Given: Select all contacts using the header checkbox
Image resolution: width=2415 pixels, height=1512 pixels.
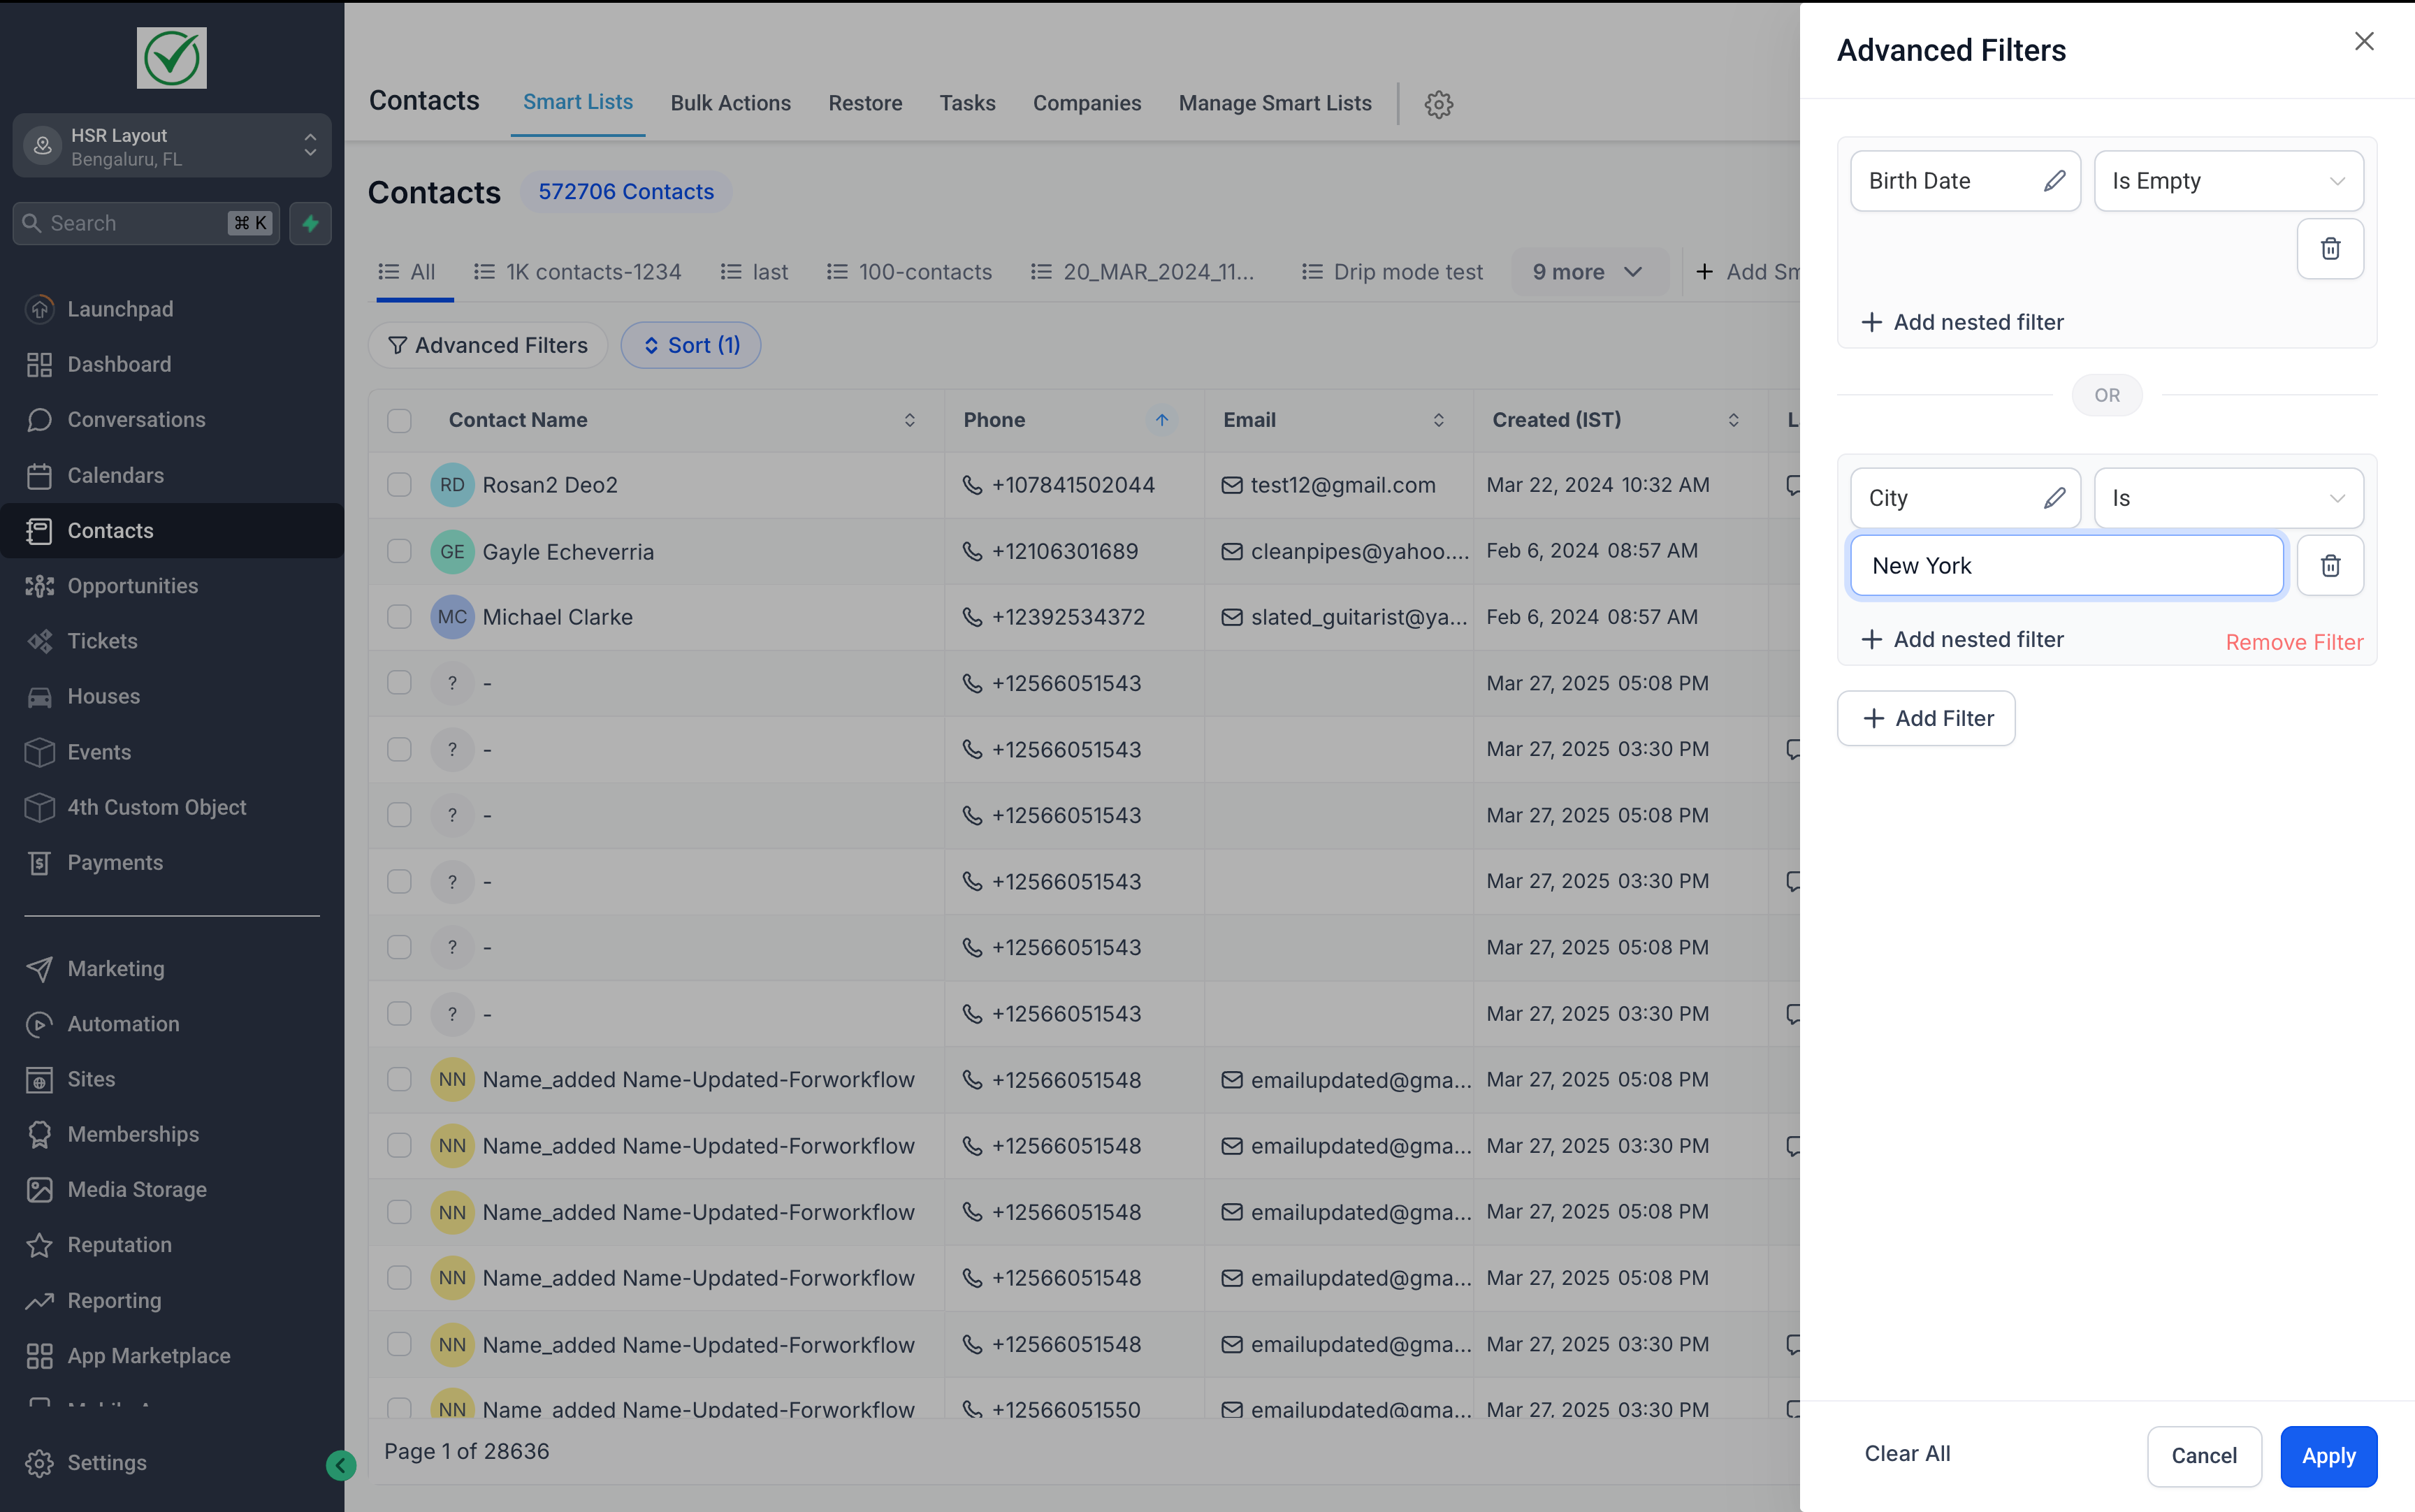Looking at the screenshot, I should click(x=399, y=420).
